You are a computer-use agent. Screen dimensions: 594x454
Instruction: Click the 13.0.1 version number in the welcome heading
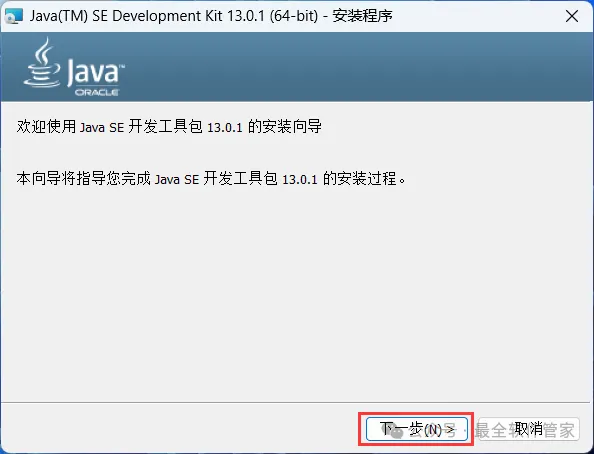tap(225, 127)
